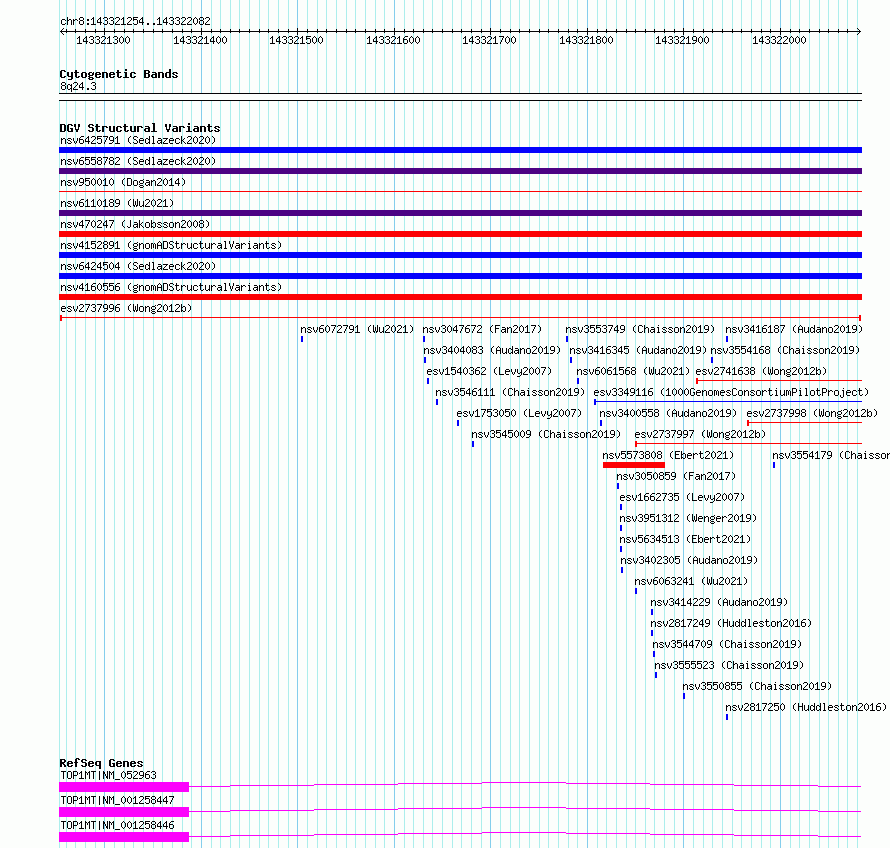
Task: Click the nsv3550855 (Chaisson2019) label
Action: [x=757, y=686]
